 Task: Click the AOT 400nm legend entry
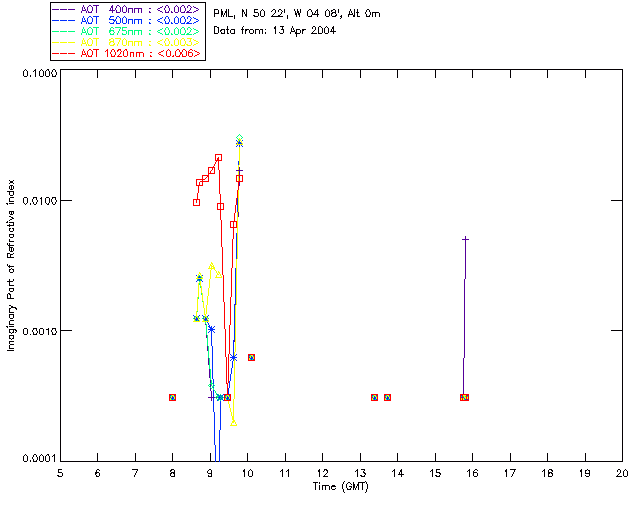127,9
